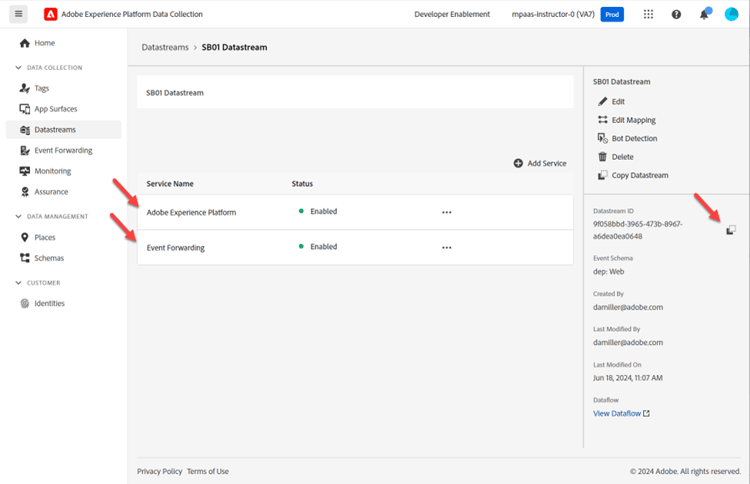Viewport: 750px width, 484px height.
Task: Click the red Adobe logo icon
Action: click(50, 14)
